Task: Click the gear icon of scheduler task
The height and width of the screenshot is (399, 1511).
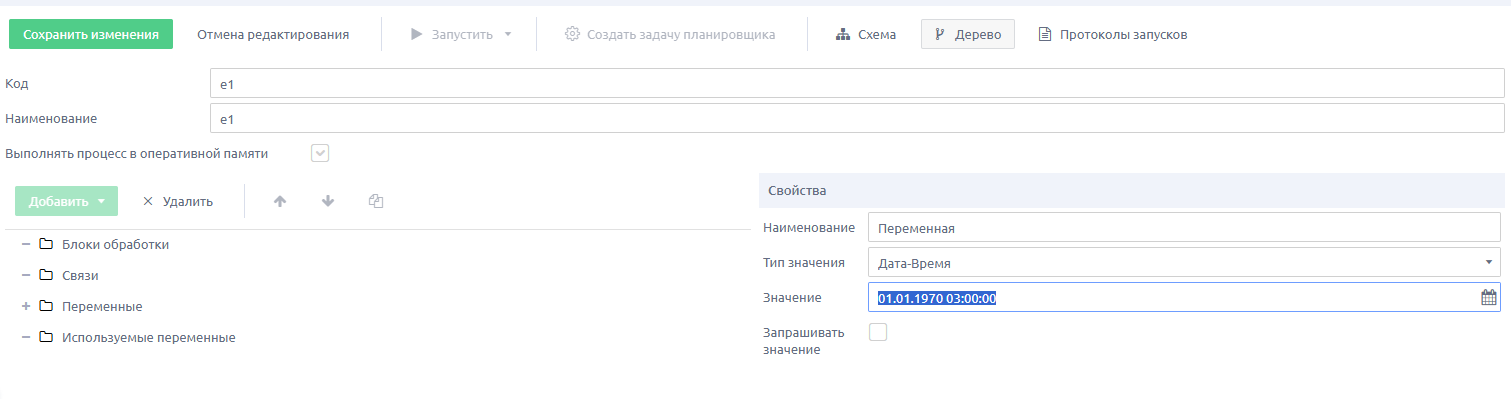Action: 572,34
